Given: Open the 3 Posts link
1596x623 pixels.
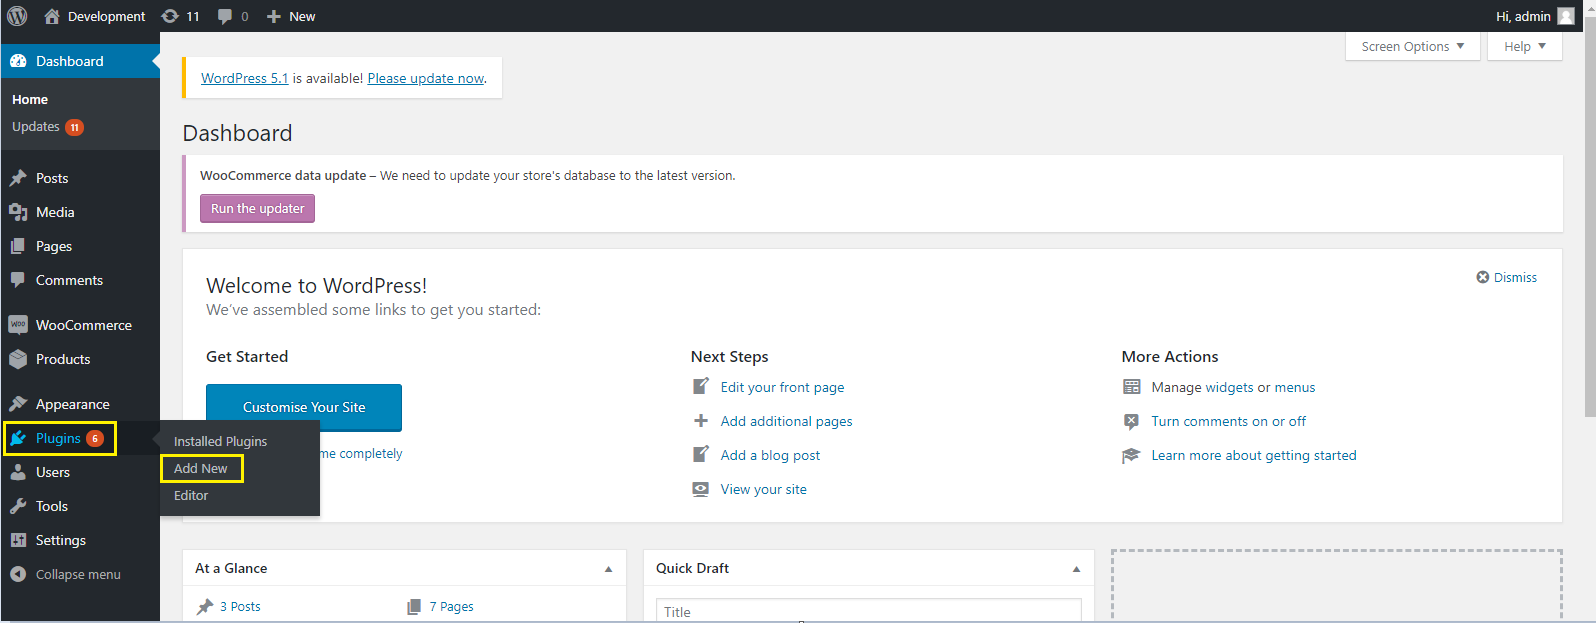Looking at the screenshot, I should click(x=240, y=606).
